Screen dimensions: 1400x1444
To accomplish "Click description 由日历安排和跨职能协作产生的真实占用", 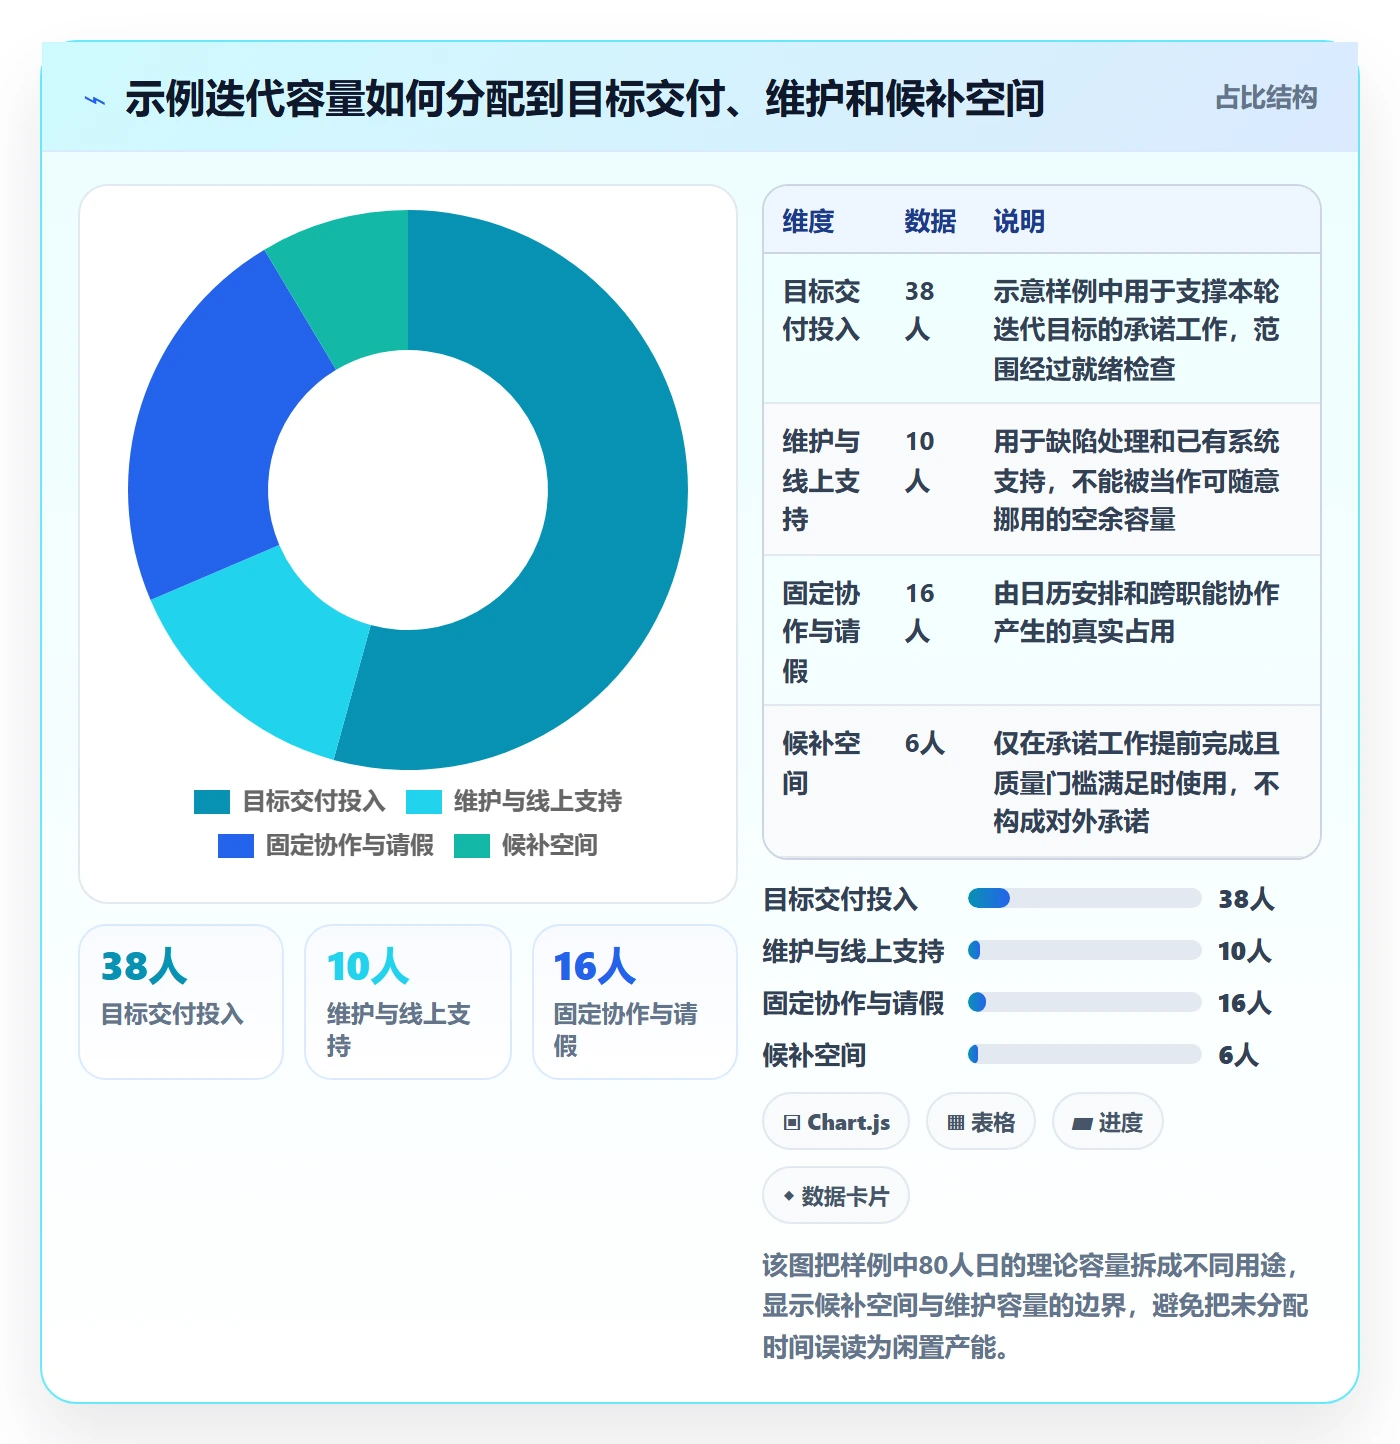I will (1136, 612).
